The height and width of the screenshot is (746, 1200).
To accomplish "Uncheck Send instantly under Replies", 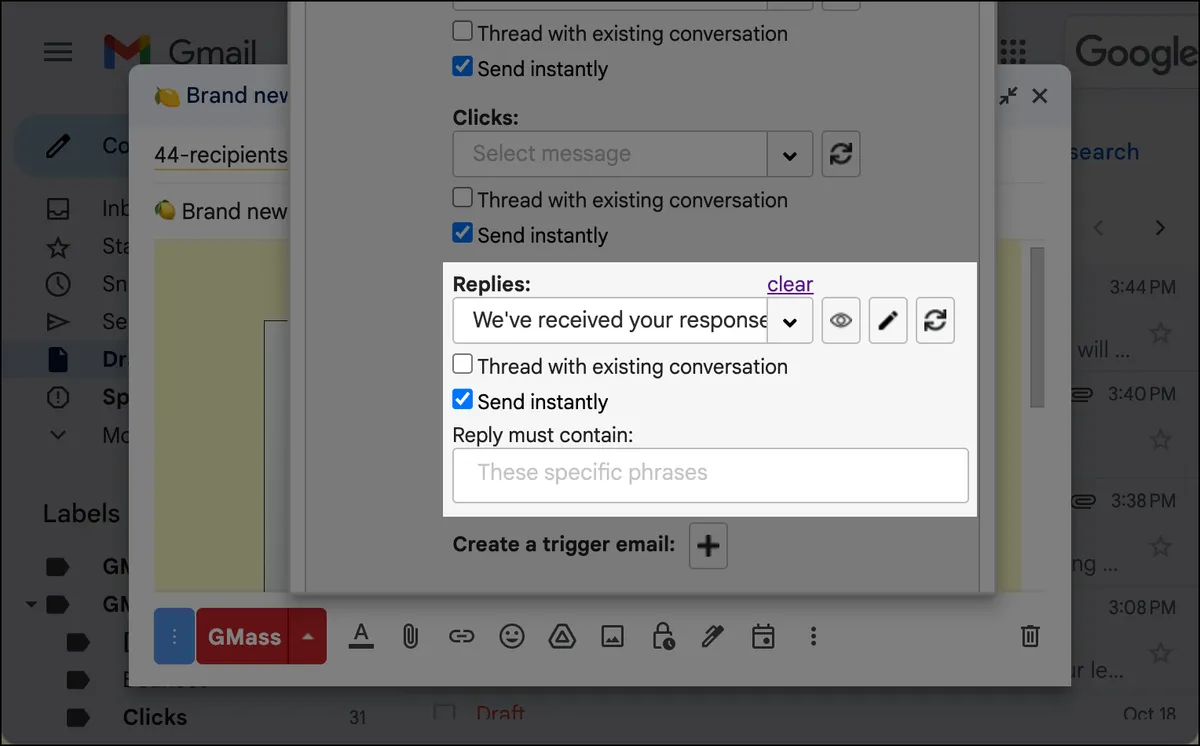I will coord(462,400).
